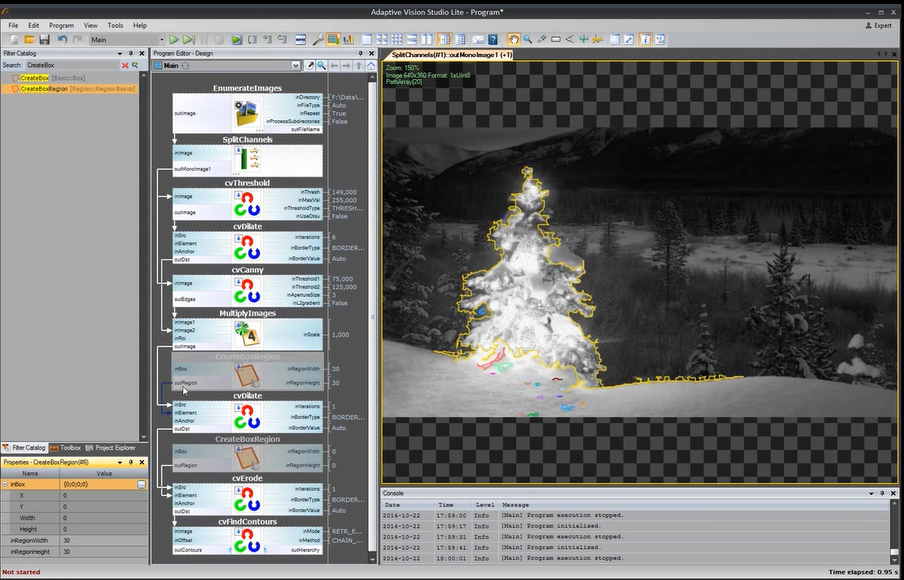Image resolution: width=904 pixels, height=580 pixels.
Task: Pin the Console panel
Action: click(x=882, y=494)
